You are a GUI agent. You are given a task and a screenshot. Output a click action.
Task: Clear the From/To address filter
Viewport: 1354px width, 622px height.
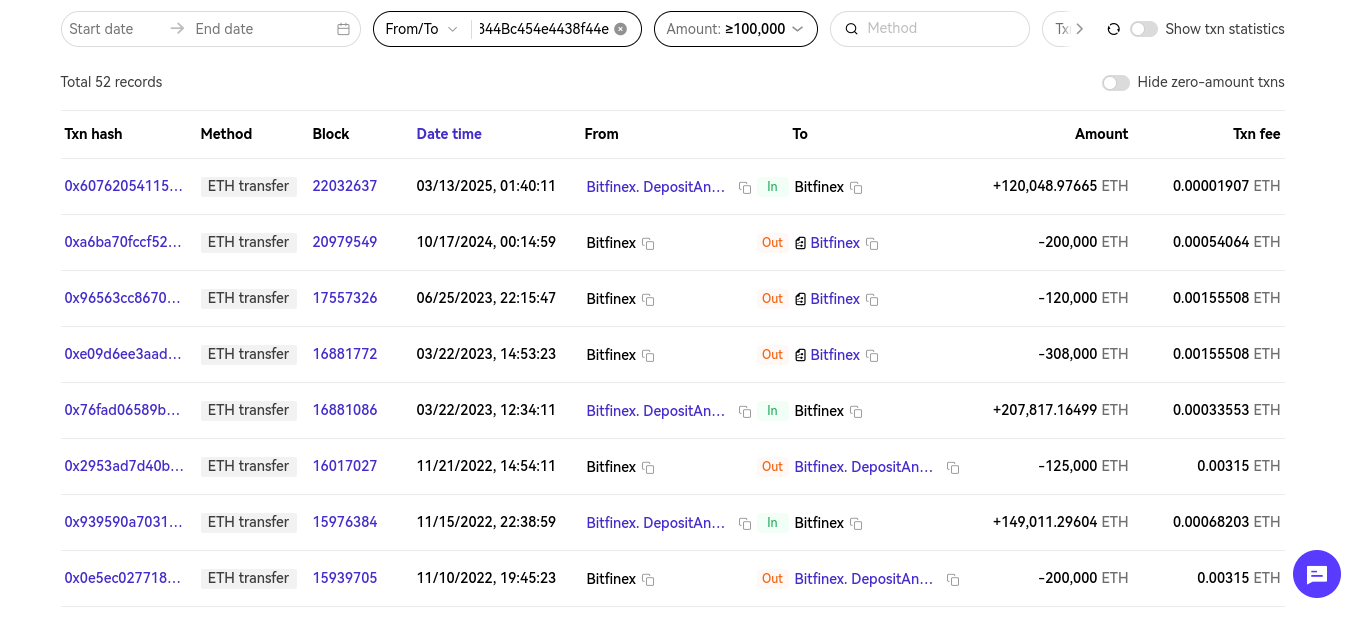tap(620, 29)
